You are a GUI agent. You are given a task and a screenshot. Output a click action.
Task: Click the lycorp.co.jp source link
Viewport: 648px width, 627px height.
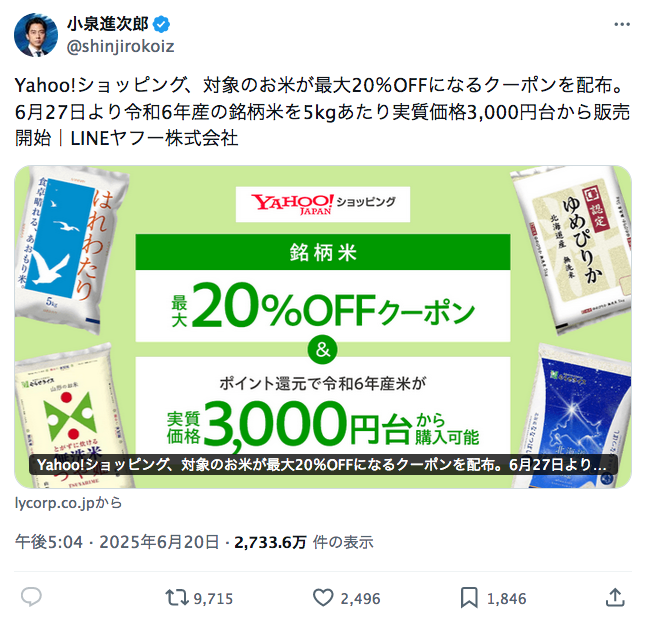point(68,503)
